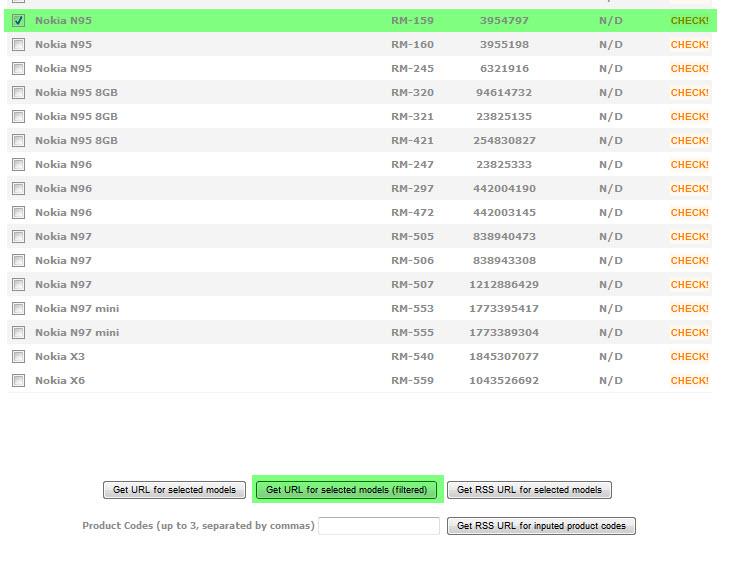Click CHECK! for Nokia X3 RM-540
This screenshot has width=729, height=561.
689,356
